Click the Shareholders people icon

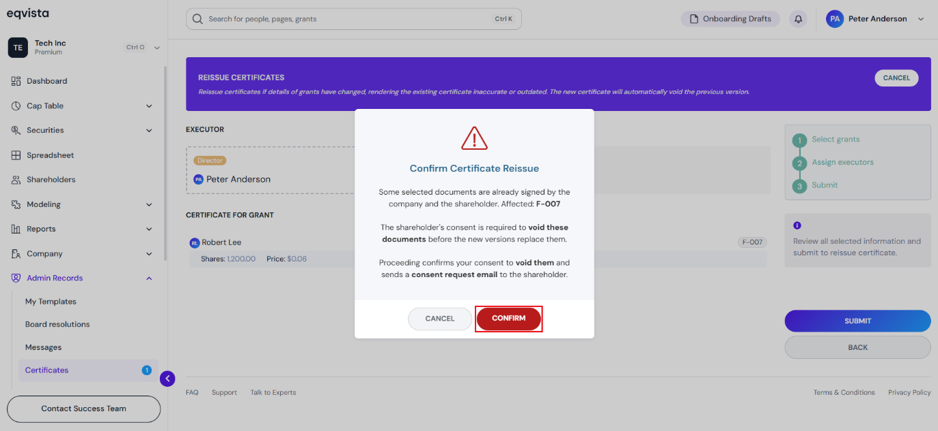tap(16, 180)
